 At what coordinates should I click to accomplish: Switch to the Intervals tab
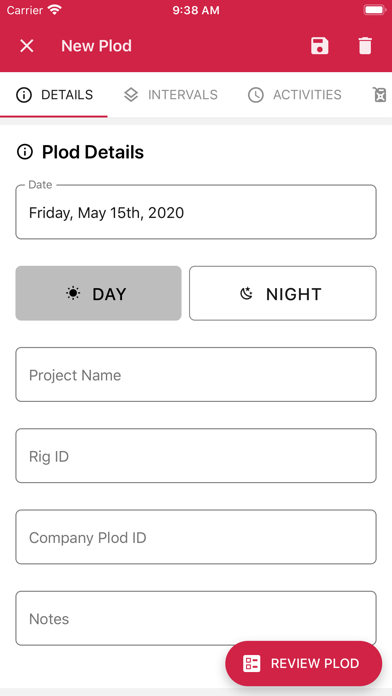171,95
